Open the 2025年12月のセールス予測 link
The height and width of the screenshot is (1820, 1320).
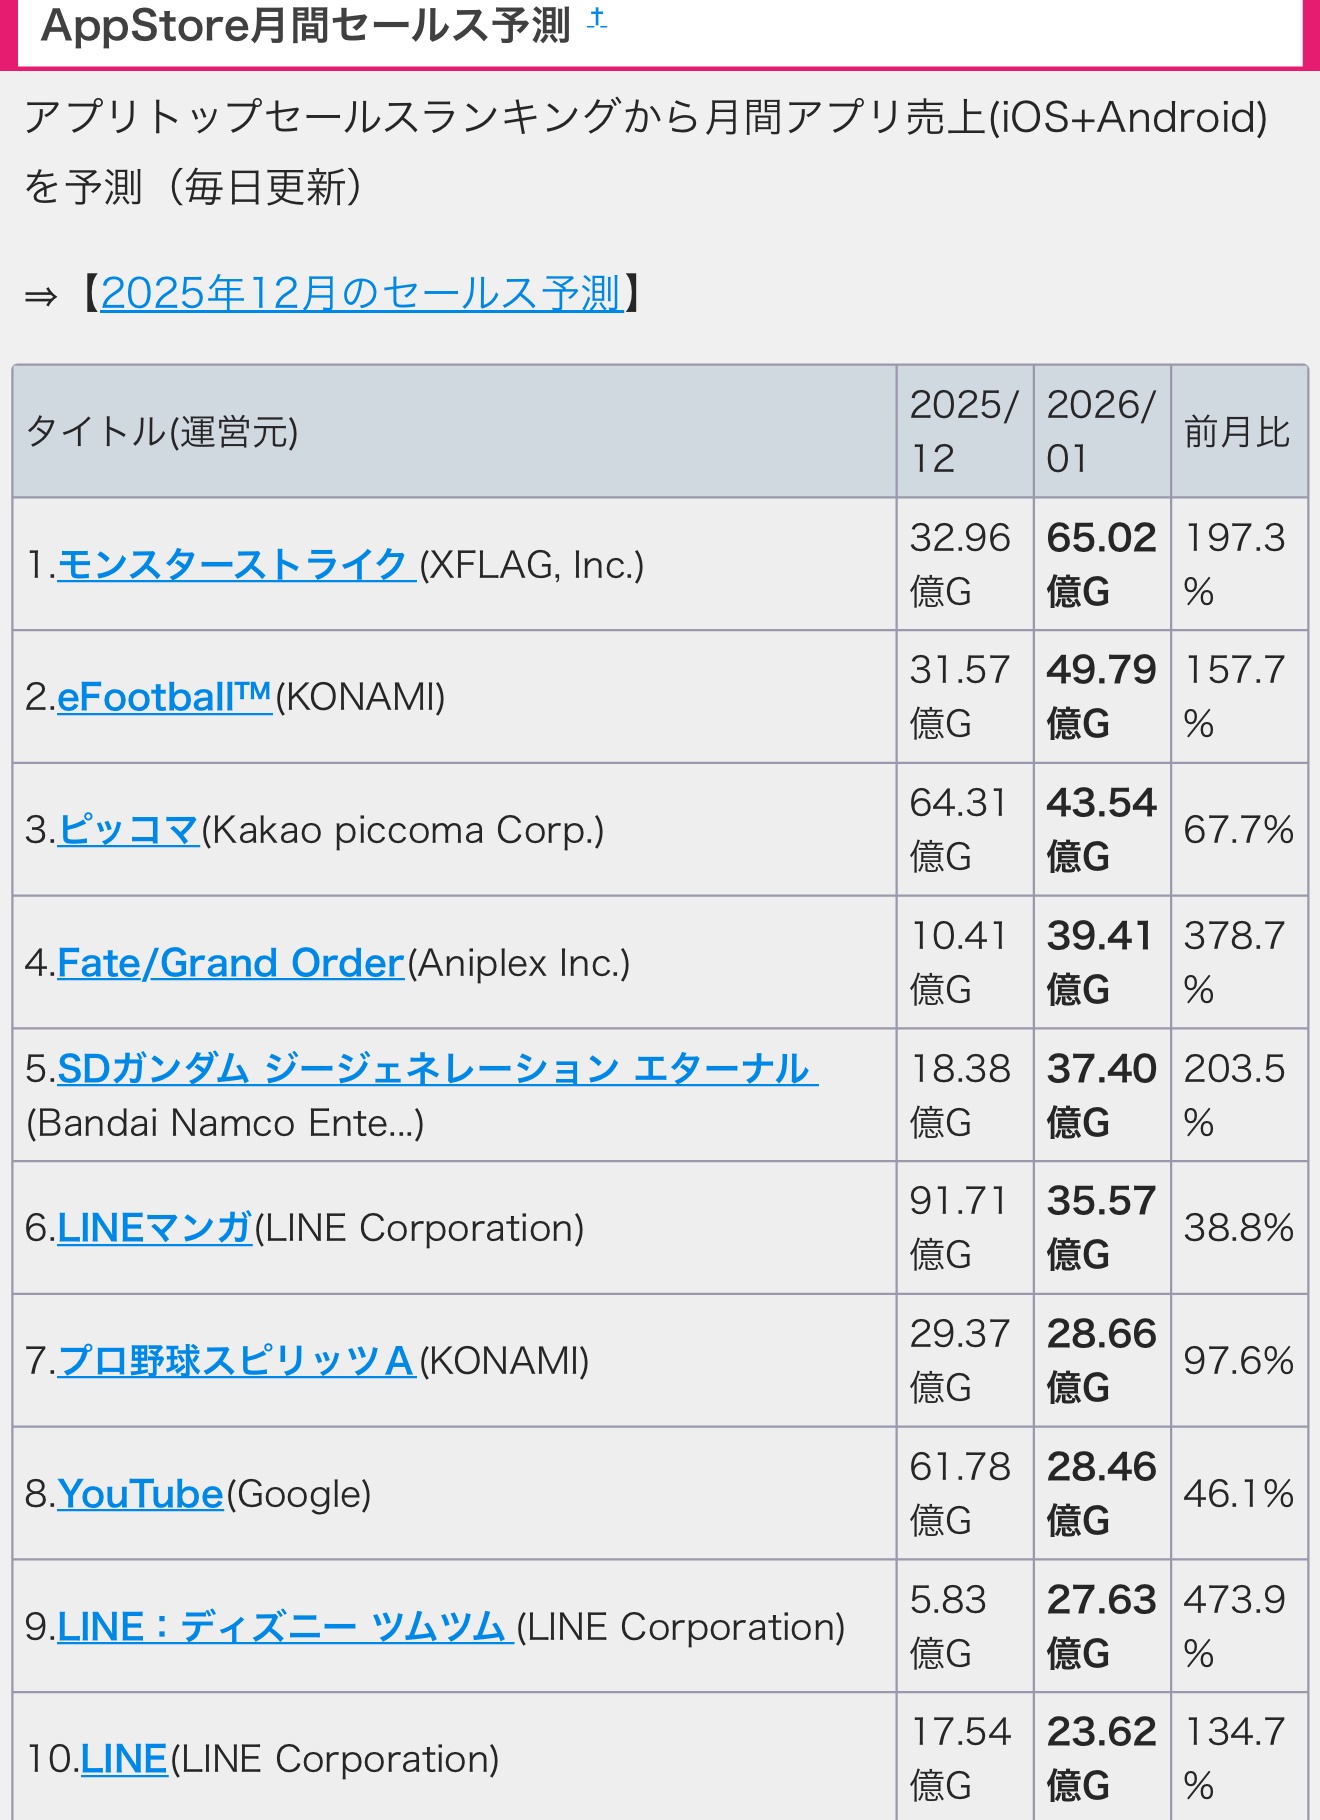(361, 294)
